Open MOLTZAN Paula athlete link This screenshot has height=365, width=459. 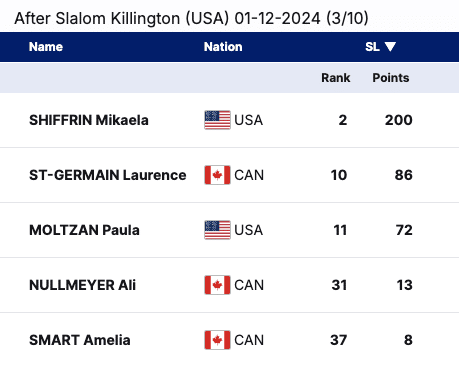point(84,230)
